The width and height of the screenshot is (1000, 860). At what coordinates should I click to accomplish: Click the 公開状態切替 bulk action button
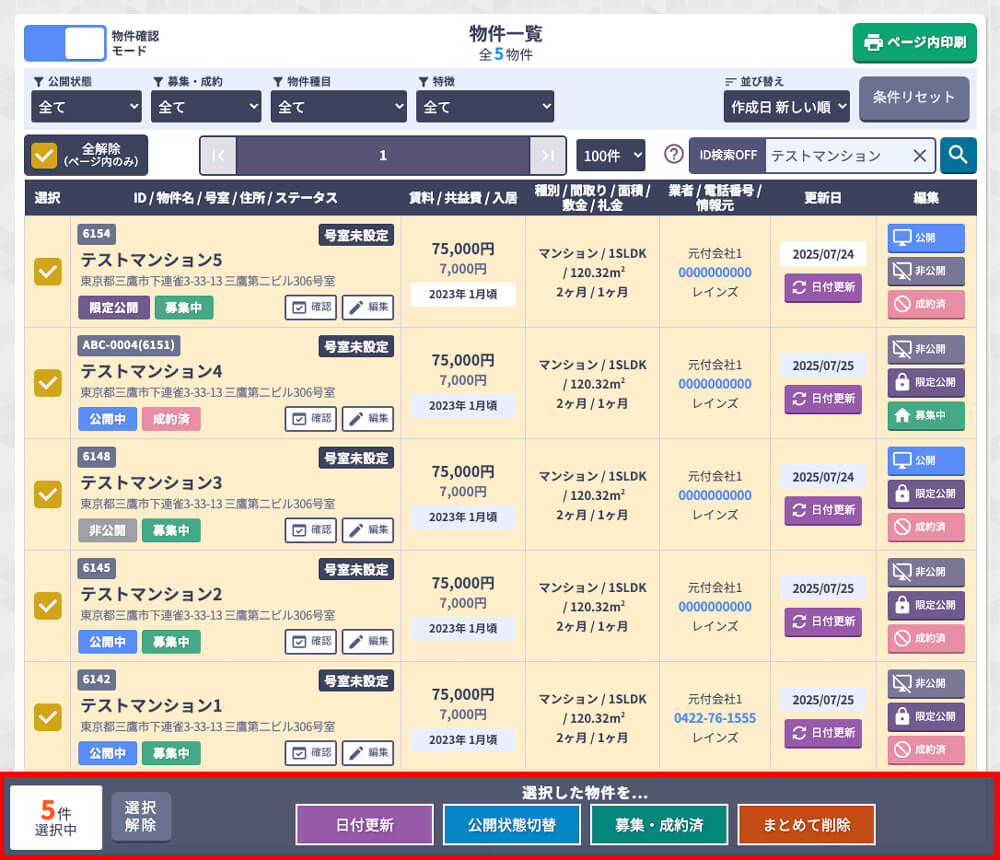click(x=511, y=825)
